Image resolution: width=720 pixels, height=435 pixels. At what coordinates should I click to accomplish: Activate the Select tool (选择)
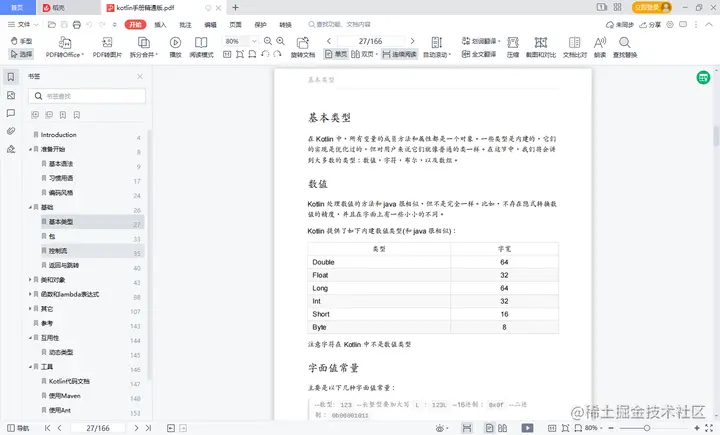tap(21, 54)
